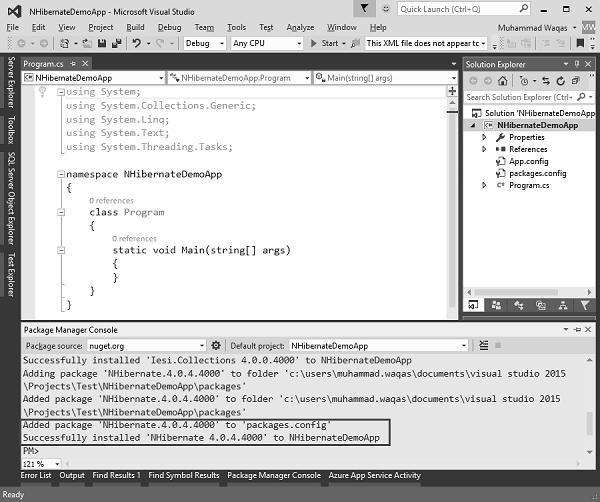This screenshot has width=600, height=502.
Task: Expand the References node
Action: 484,149
